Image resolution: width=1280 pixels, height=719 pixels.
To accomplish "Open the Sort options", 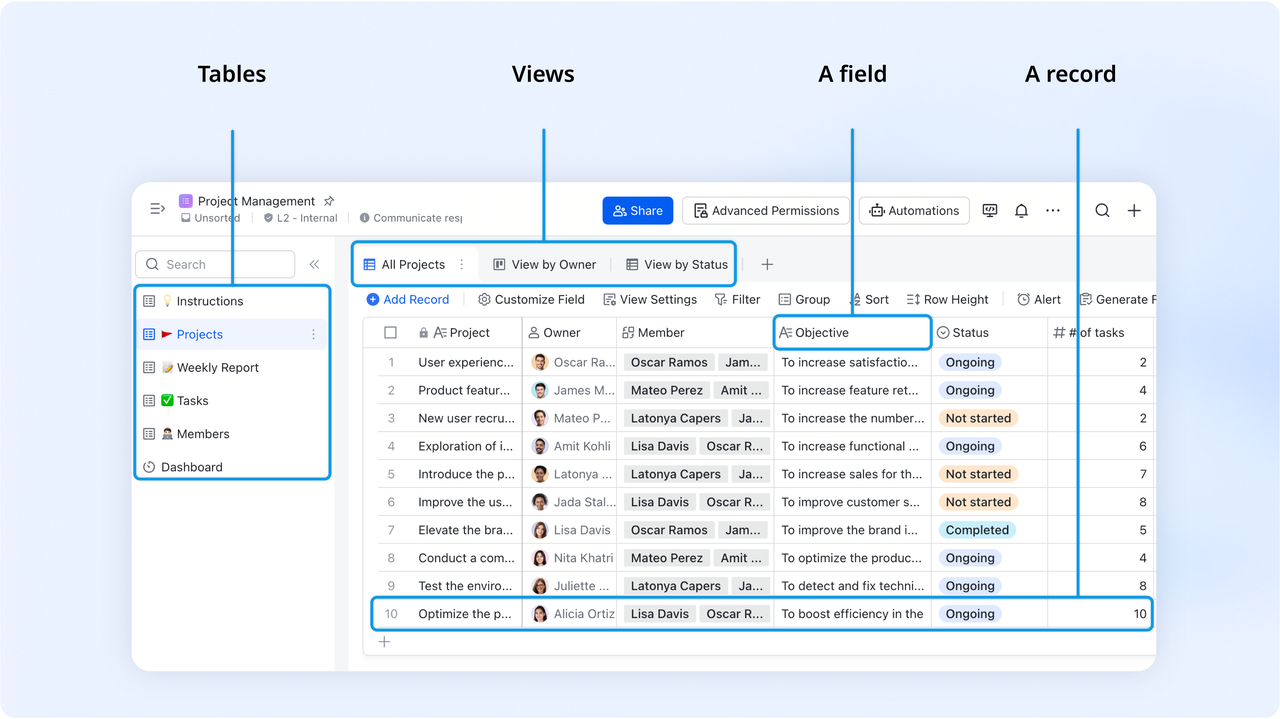I will [x=869, y=299].
